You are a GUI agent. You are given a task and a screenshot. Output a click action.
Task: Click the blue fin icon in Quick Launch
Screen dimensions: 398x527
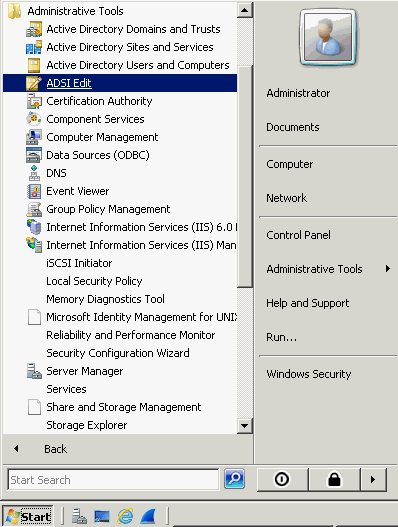(148, 516)
